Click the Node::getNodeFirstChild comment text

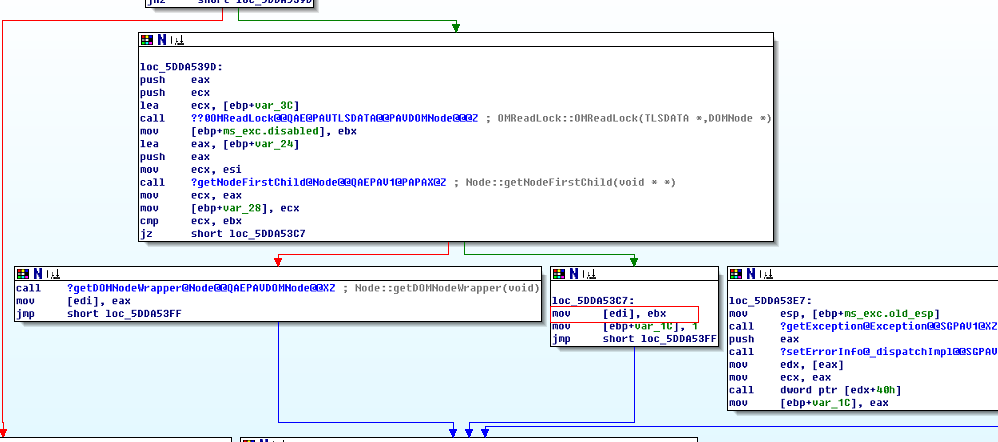570,182
